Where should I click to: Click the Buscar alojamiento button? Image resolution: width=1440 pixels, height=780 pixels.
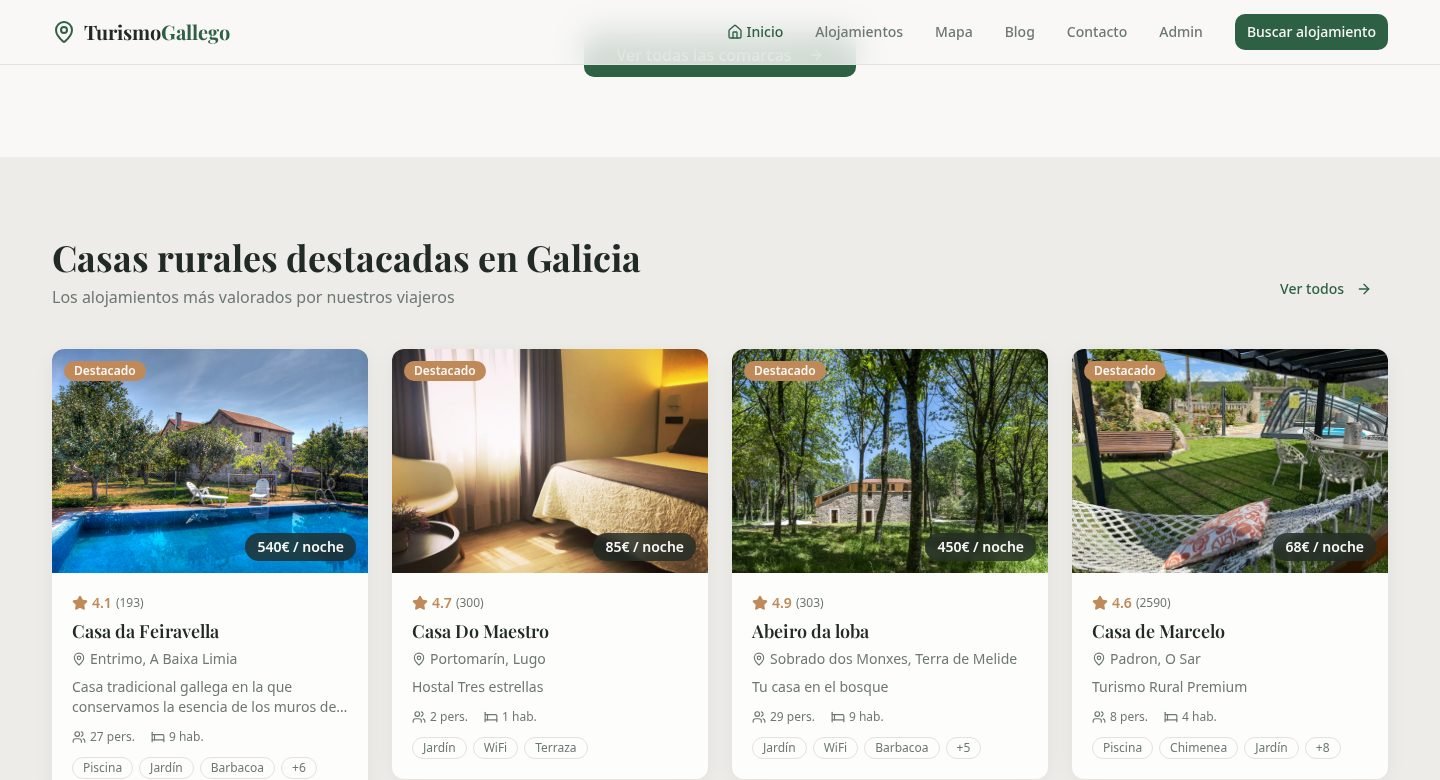[1311, 32]
